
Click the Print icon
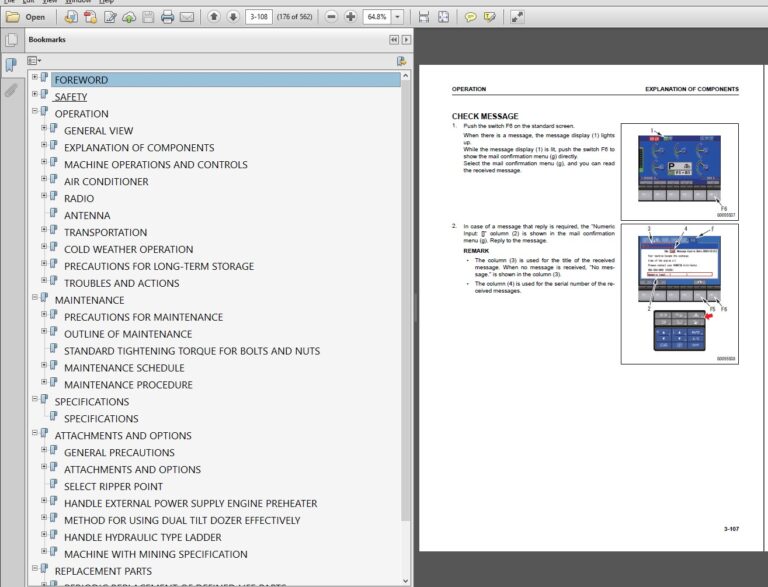click(x=168, y=17)
